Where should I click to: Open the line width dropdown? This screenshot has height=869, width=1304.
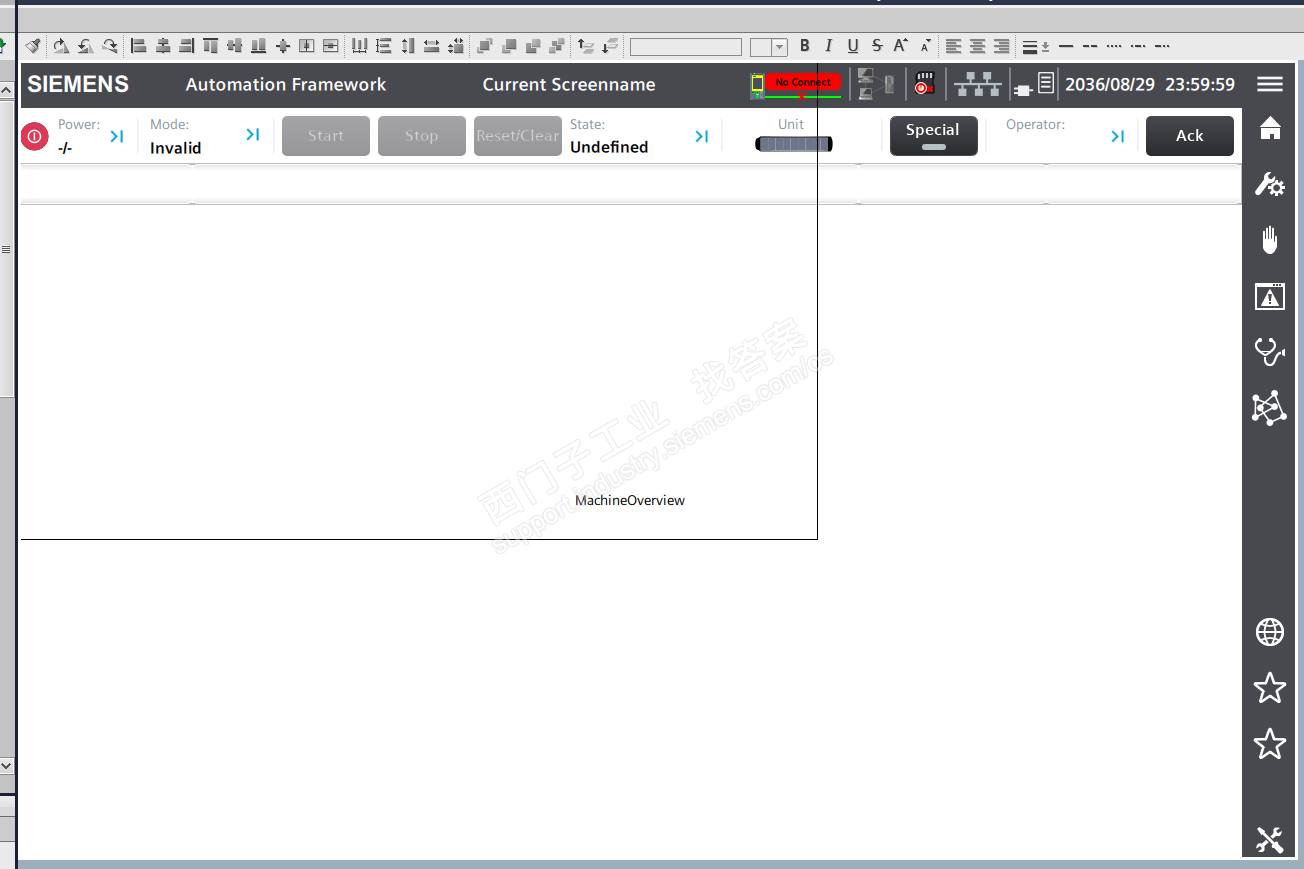(x=1035, y=47)
